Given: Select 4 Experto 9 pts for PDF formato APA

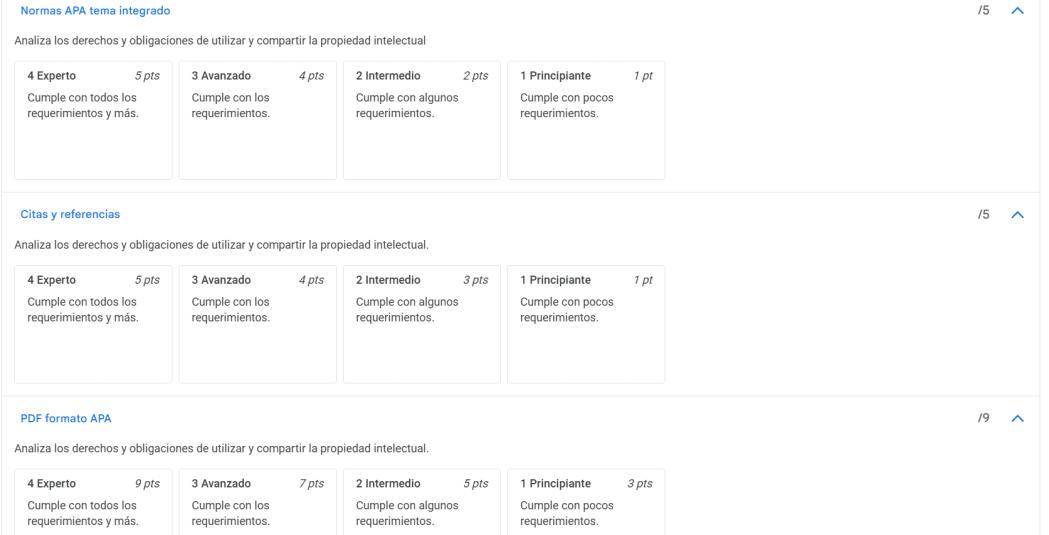Looking at the screenshot, I should pos(93,502).
